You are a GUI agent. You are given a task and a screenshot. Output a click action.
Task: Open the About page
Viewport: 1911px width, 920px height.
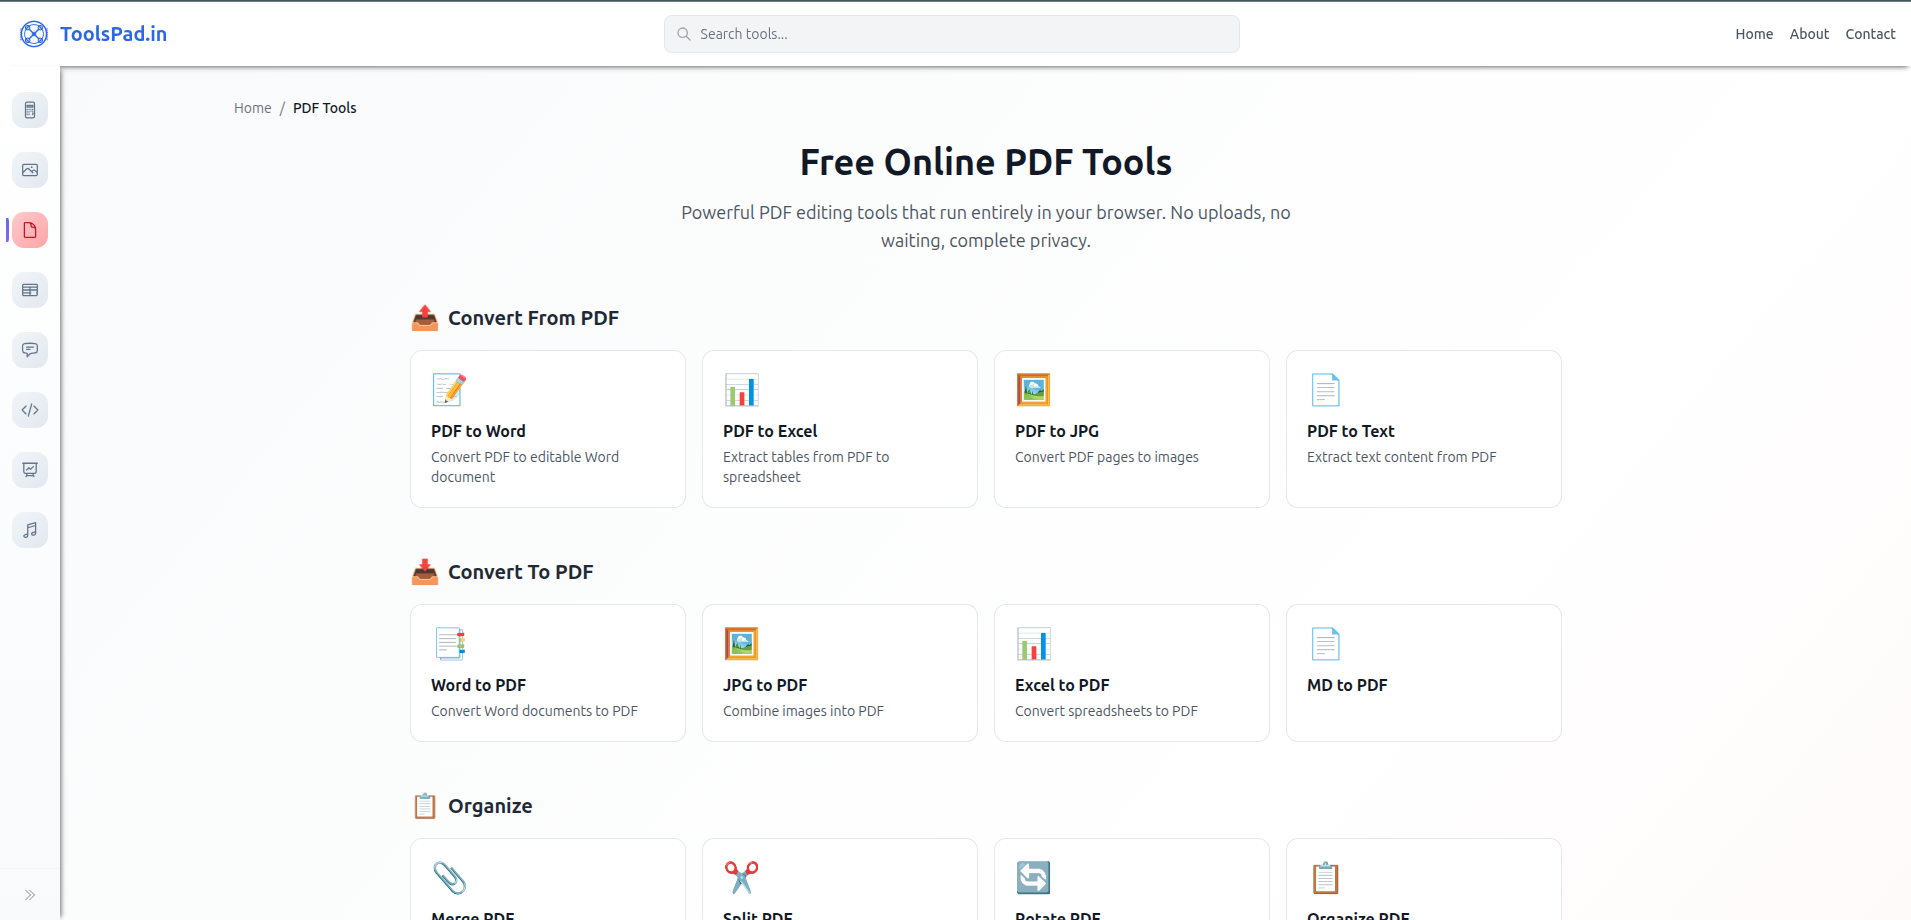1809,33
